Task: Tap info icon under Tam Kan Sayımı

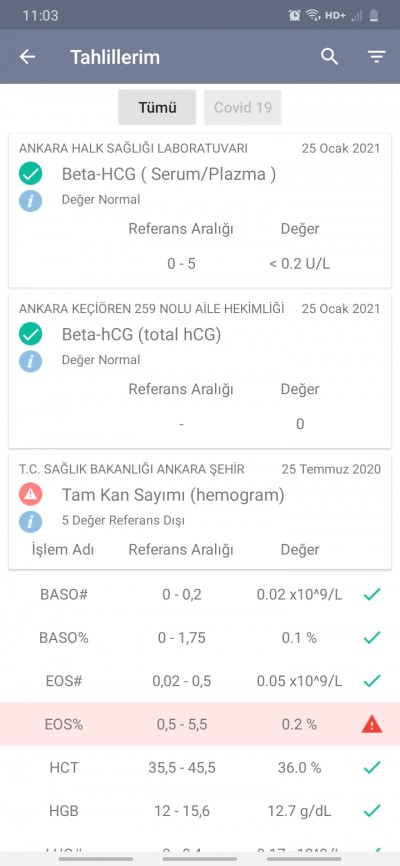Action: pyautogui.click(x=30, y=521)
